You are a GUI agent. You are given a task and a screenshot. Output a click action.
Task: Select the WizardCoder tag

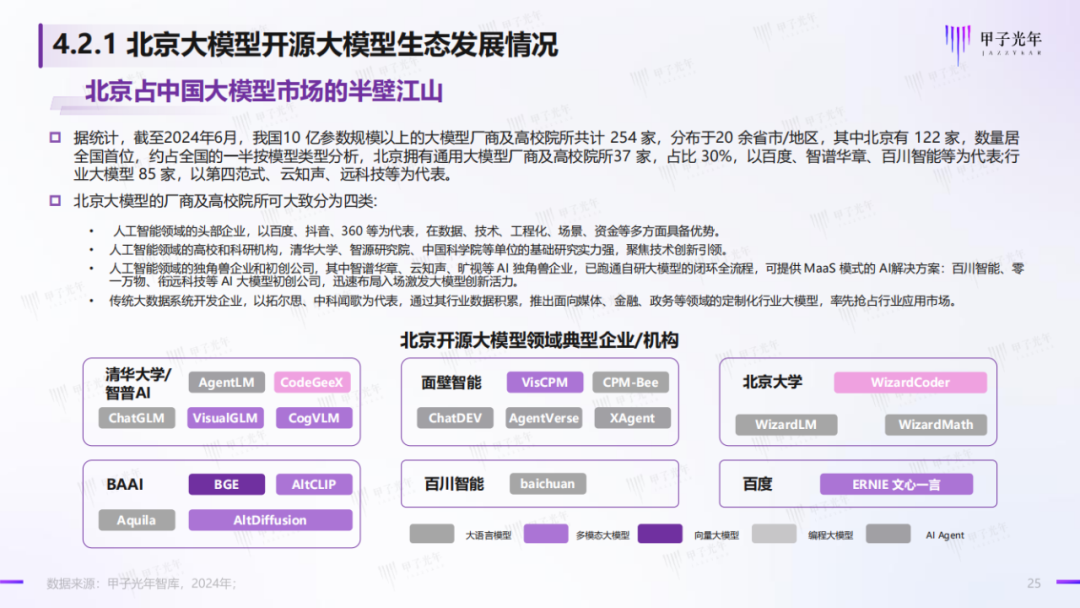tap(911, 382)
